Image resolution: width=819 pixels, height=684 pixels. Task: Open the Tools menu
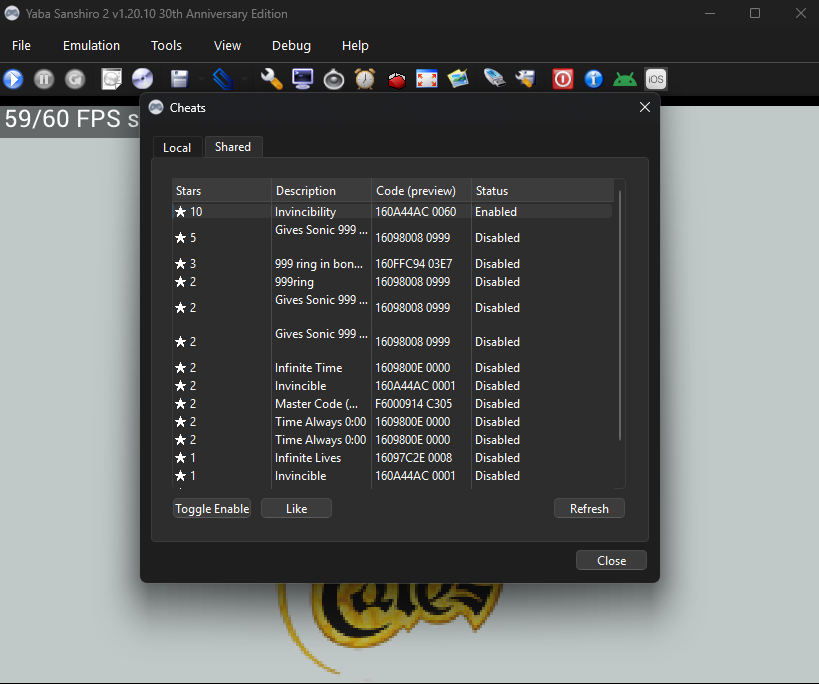point(166,46)
